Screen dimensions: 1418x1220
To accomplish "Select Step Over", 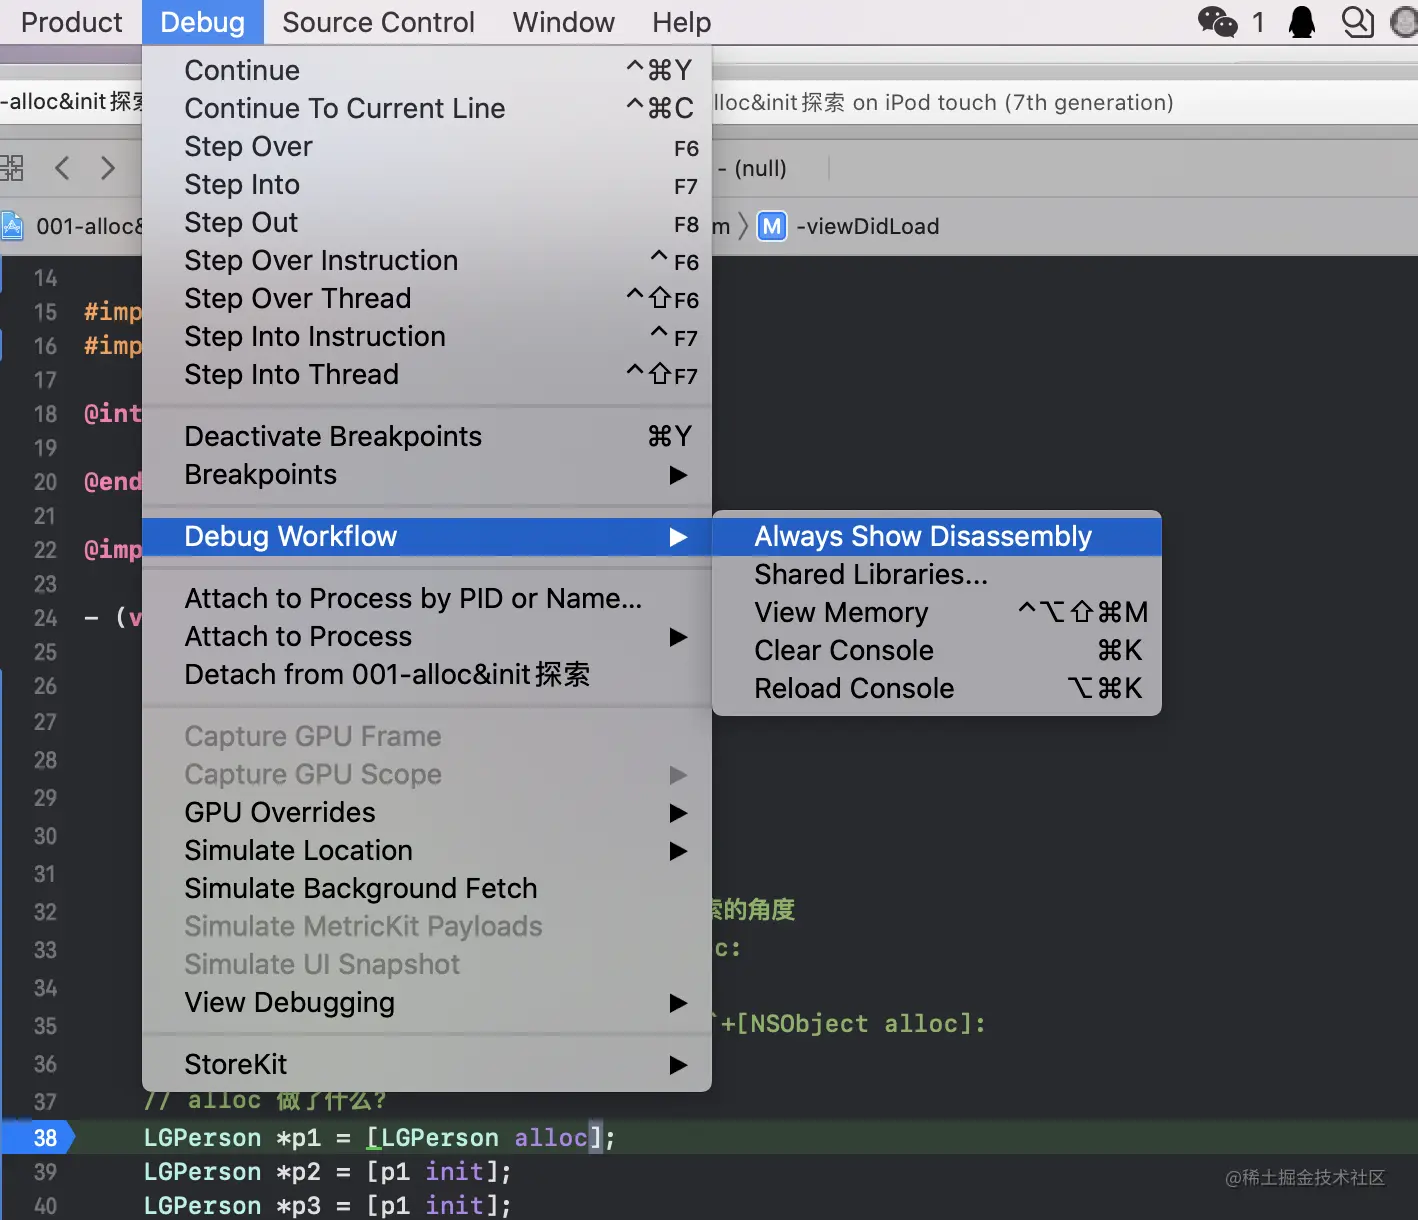I will click(427, 146).
